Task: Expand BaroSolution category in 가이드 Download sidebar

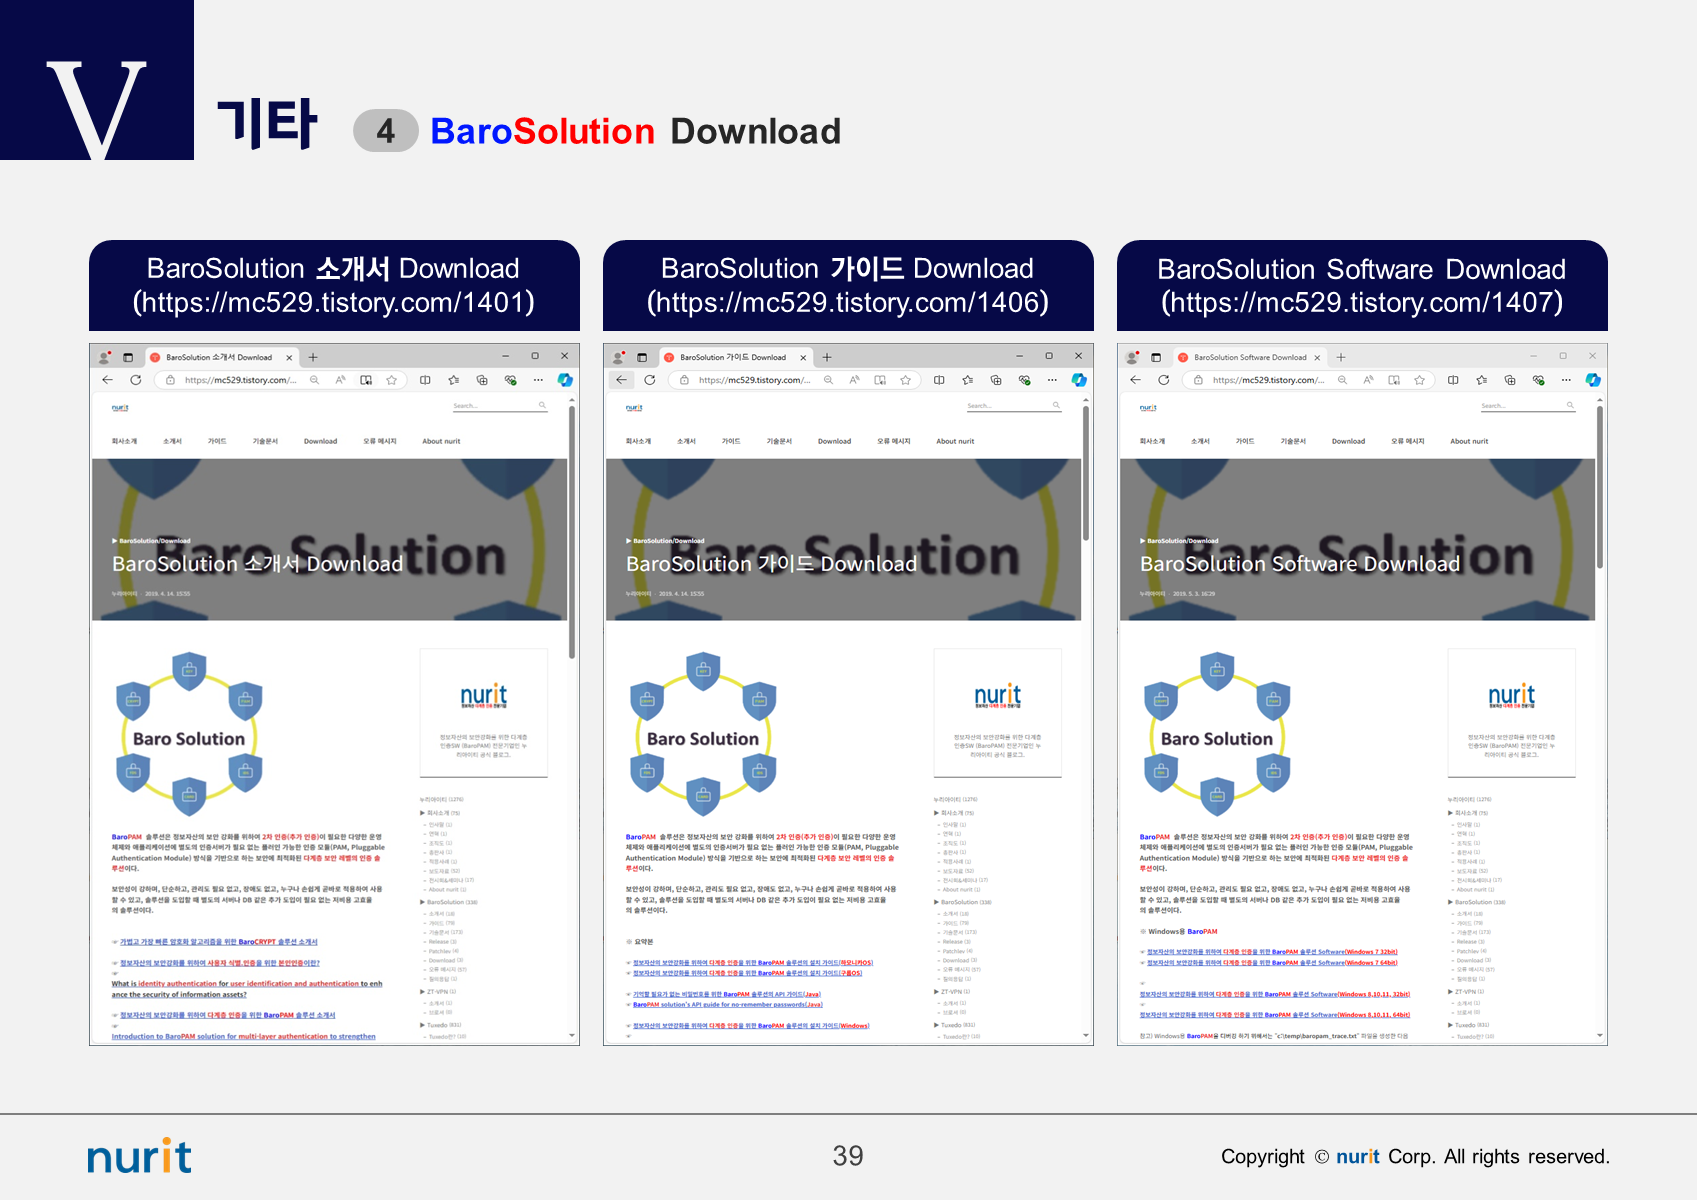Action: pyautogui.click(x=963, y=902)
